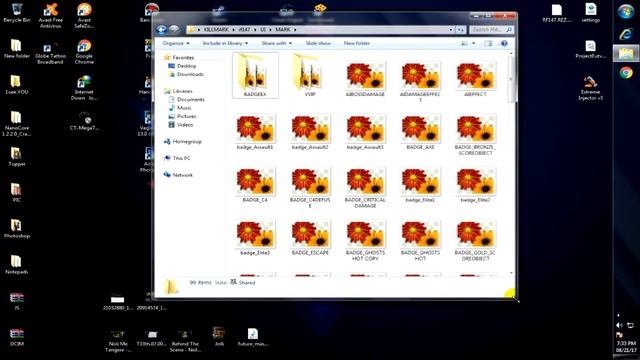
Task: Open Avast Free Antivirus desktop icon
Action: [x=51, y=16]
